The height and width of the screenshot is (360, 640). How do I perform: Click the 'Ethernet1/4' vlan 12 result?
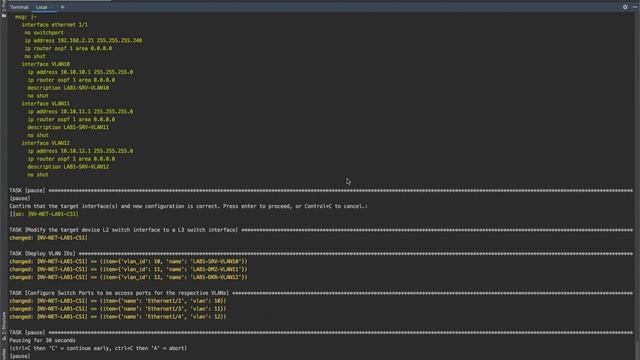click(118, 317)
